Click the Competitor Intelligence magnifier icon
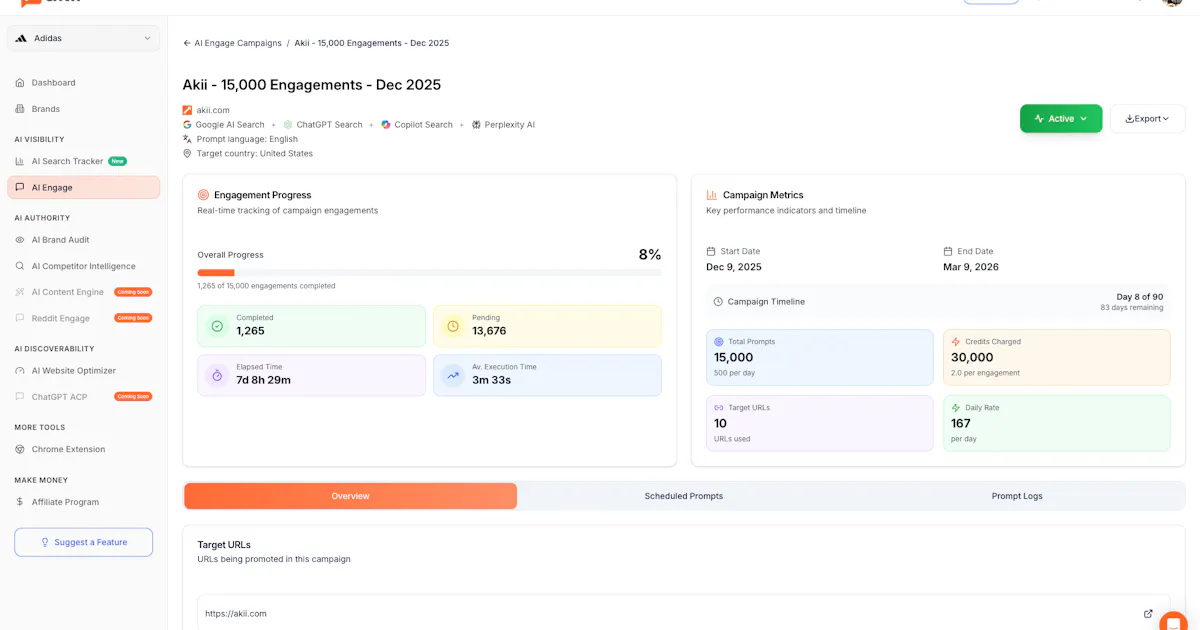The image size is (1200, 630). click(x=20, y=266)
